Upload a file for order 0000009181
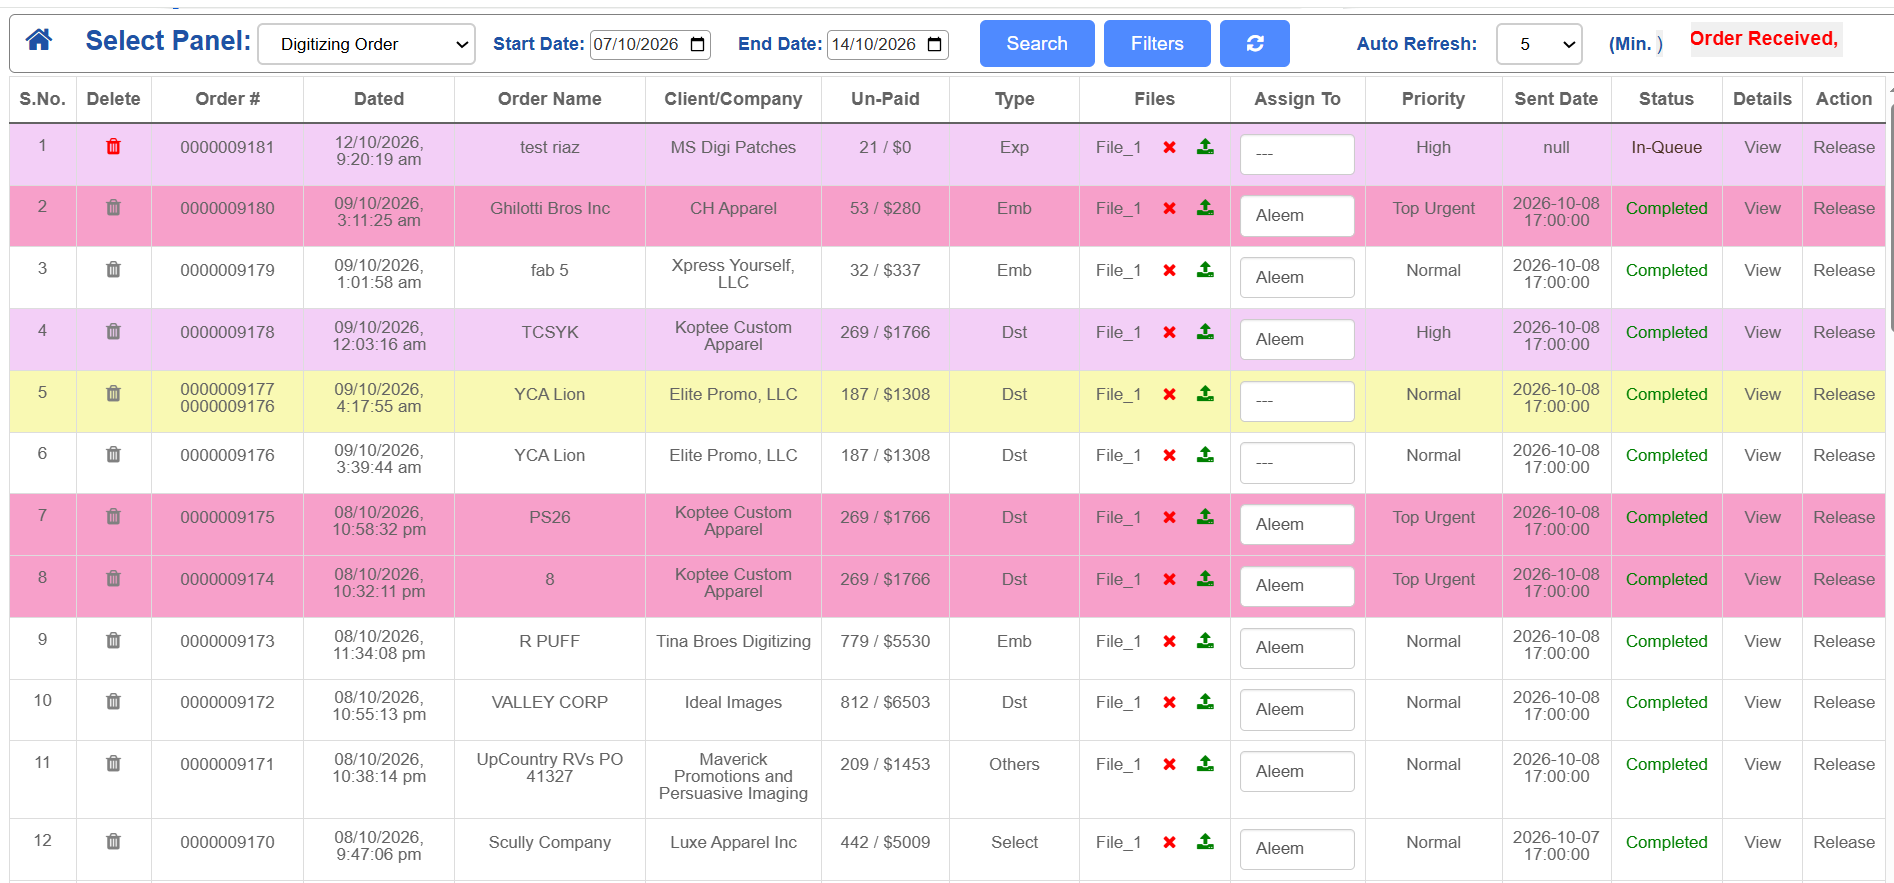The height and width of the screenshot is (883, 1894). [1206, 147]
